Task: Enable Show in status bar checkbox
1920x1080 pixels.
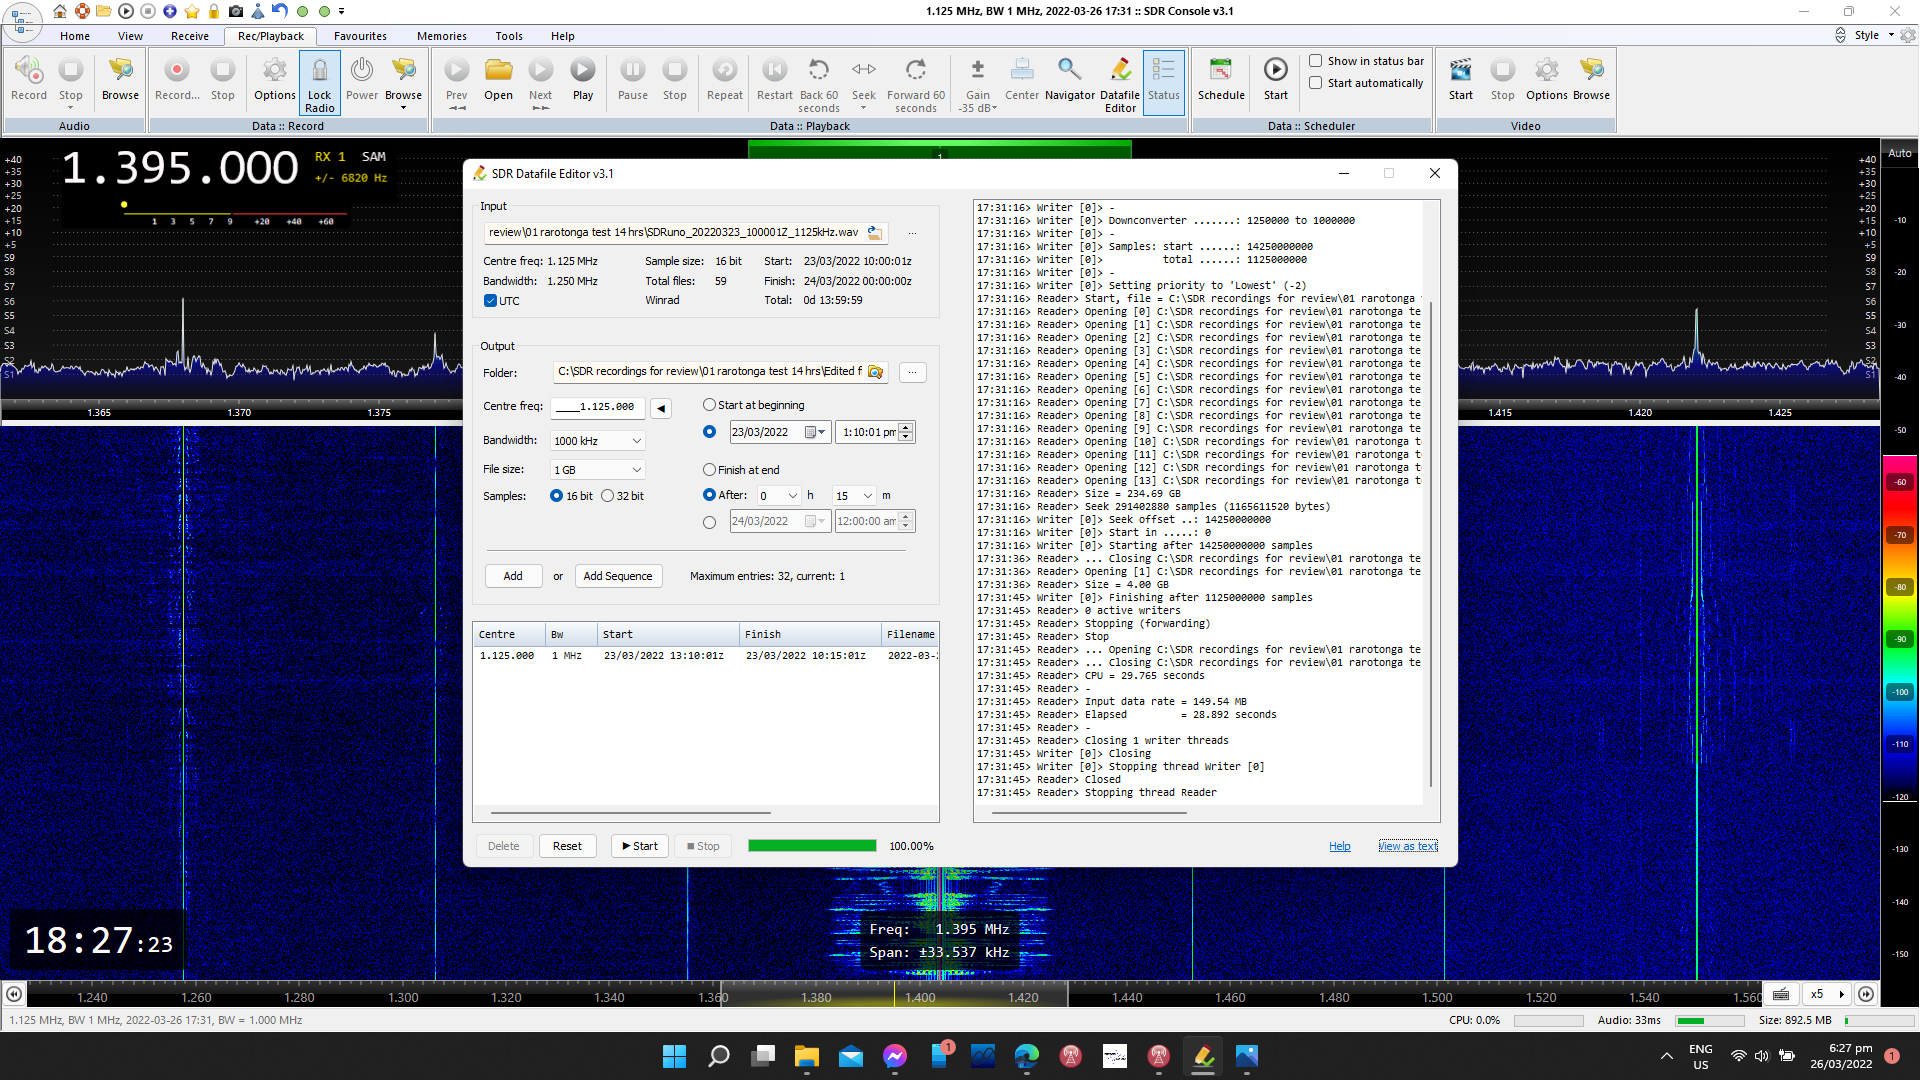Action: point(1316,61)
